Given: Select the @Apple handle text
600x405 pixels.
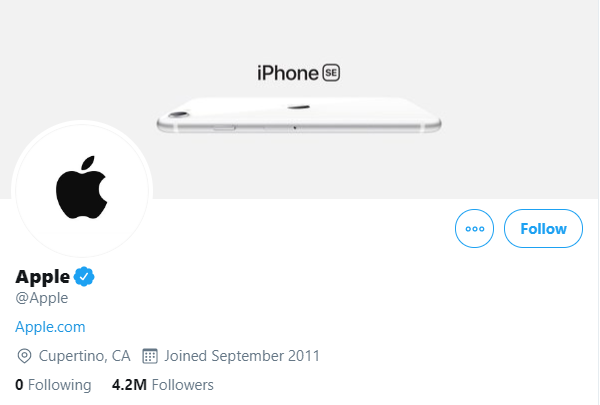Looking at the screenshot, I should (42, 298).
